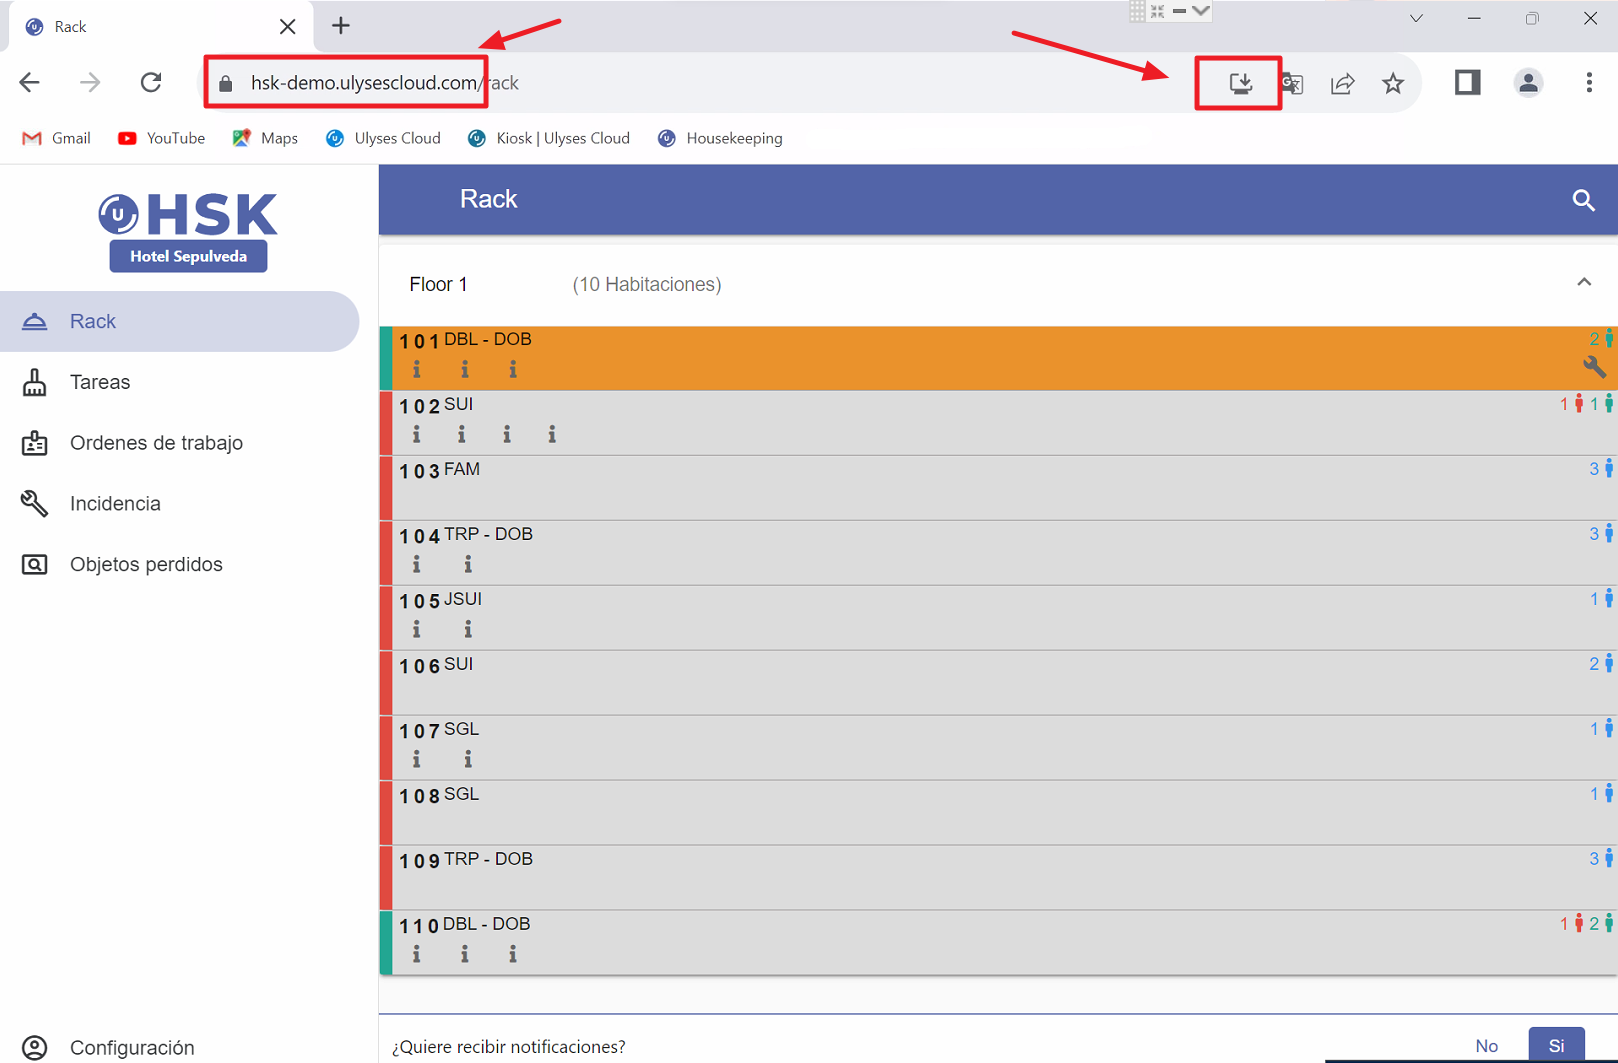Image resolution: width=1618 pixels, height=1063 pixels.
Task: Click the wrench icon on room 101
Action: point(1594,367)
